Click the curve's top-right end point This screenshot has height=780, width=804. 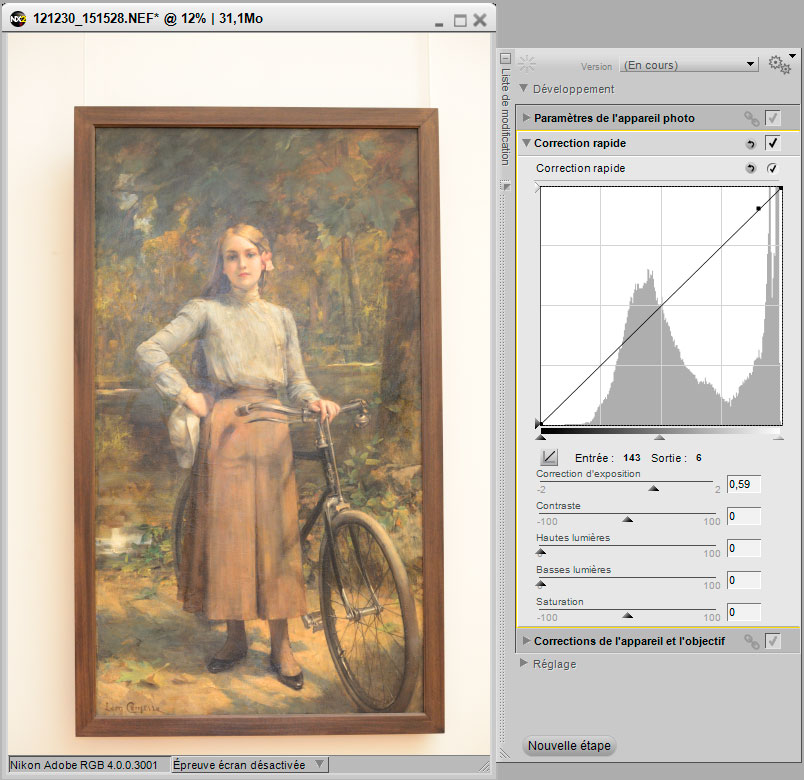(x=780, y=188)
